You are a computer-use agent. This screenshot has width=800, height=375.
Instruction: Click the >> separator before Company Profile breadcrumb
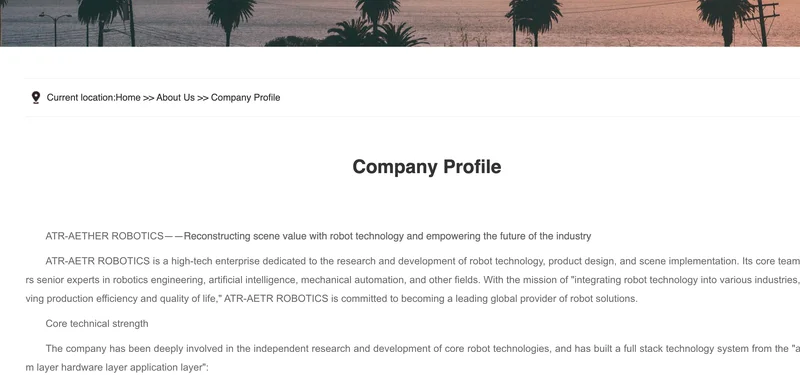[203, 97]
